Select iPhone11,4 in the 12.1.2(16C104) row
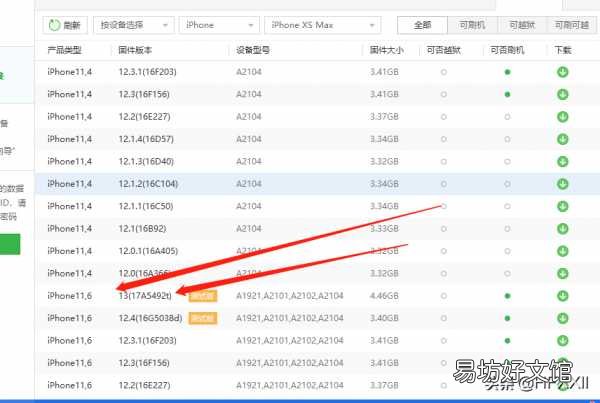 (x=70, y=184)
